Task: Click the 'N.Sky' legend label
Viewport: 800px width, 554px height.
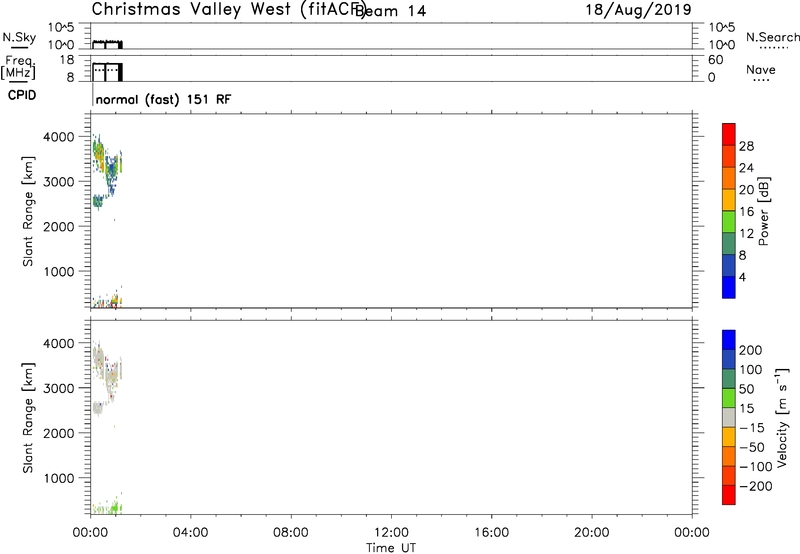Action: 19,37
